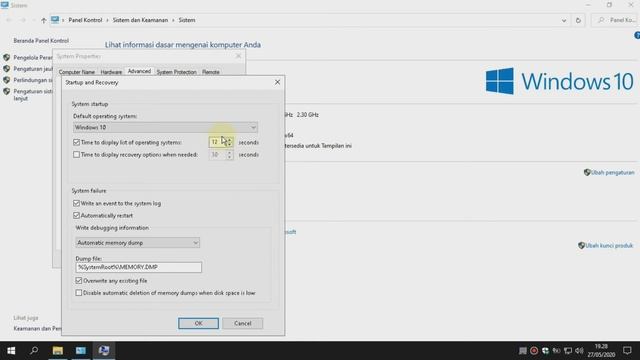The width and height of the screenshot is (640, 360).
Task: Confirm with the OK button
Action: click(x=198, y=323)
